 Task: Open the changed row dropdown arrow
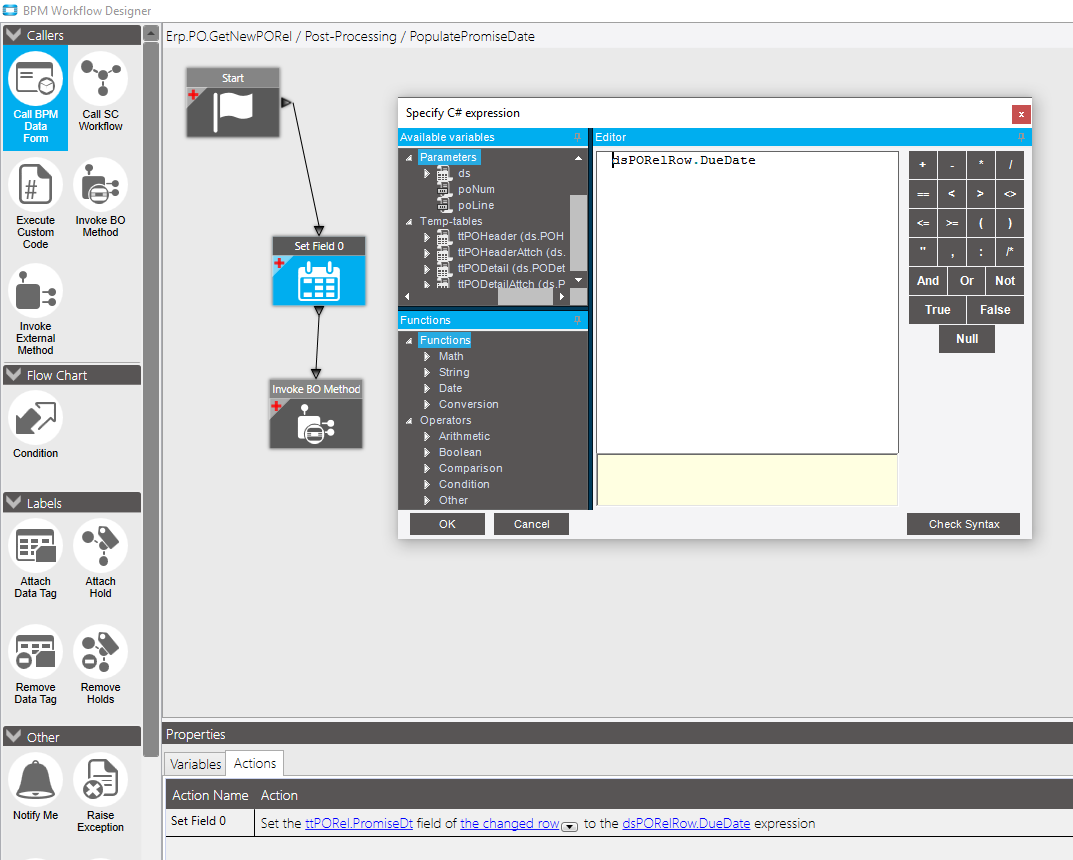click(570, 826)
